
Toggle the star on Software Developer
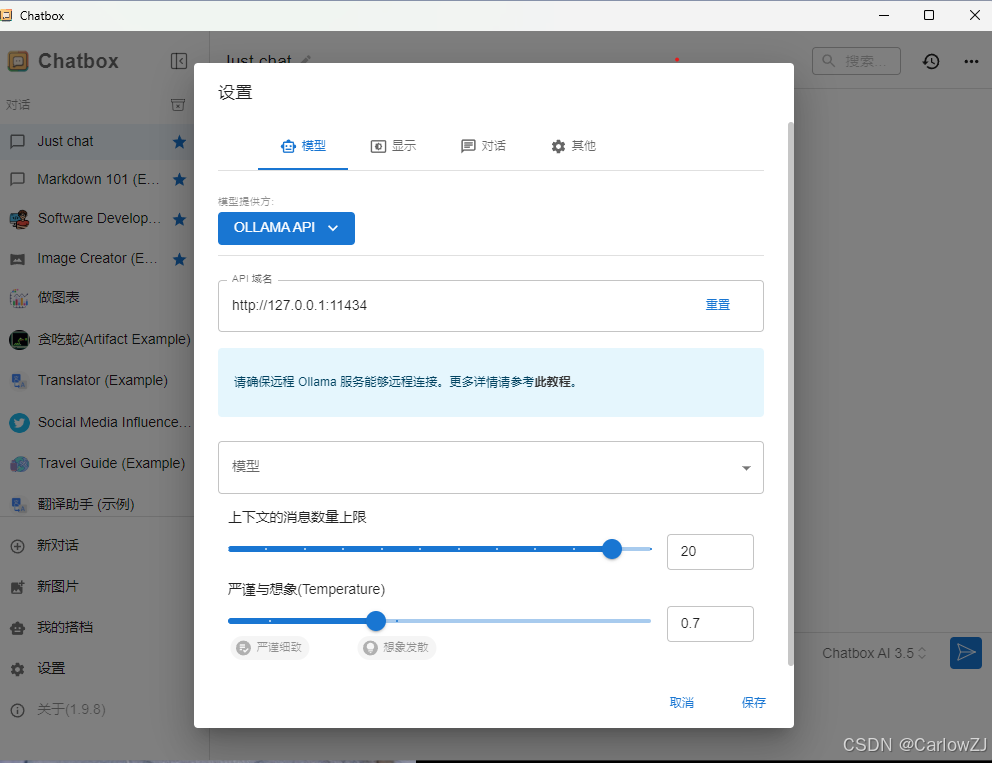pos(180,220)
